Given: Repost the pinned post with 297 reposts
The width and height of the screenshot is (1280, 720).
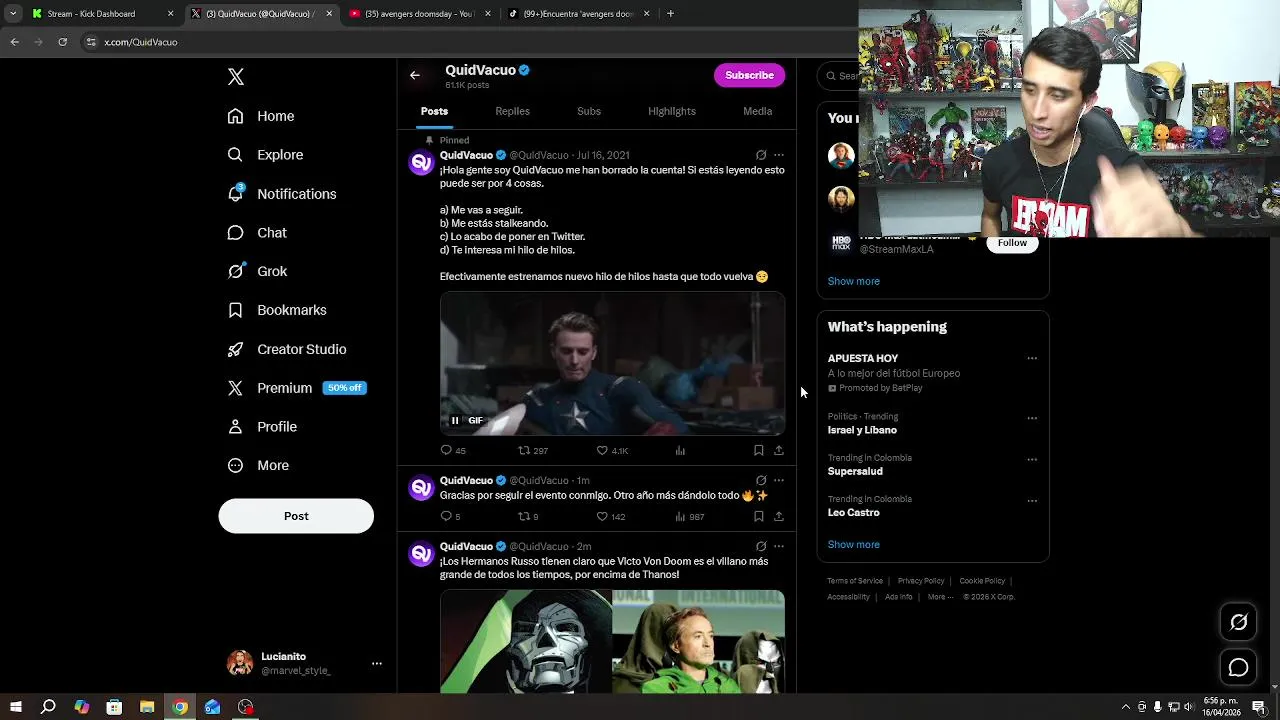Looking at the screenshot, I should 532,450.
